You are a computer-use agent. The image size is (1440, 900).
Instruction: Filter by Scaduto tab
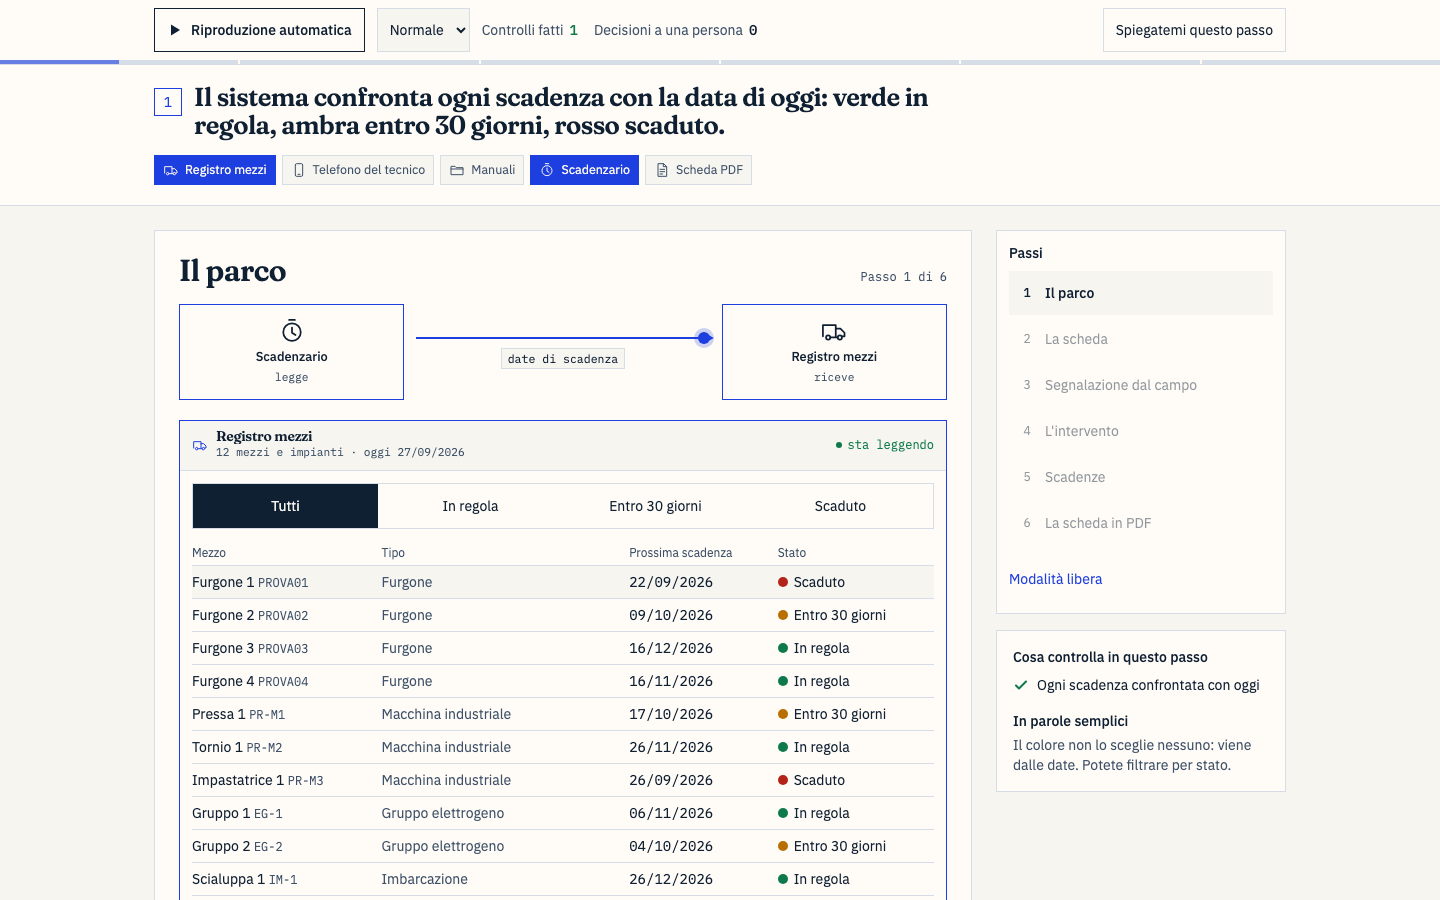click(x=840, y=506)
